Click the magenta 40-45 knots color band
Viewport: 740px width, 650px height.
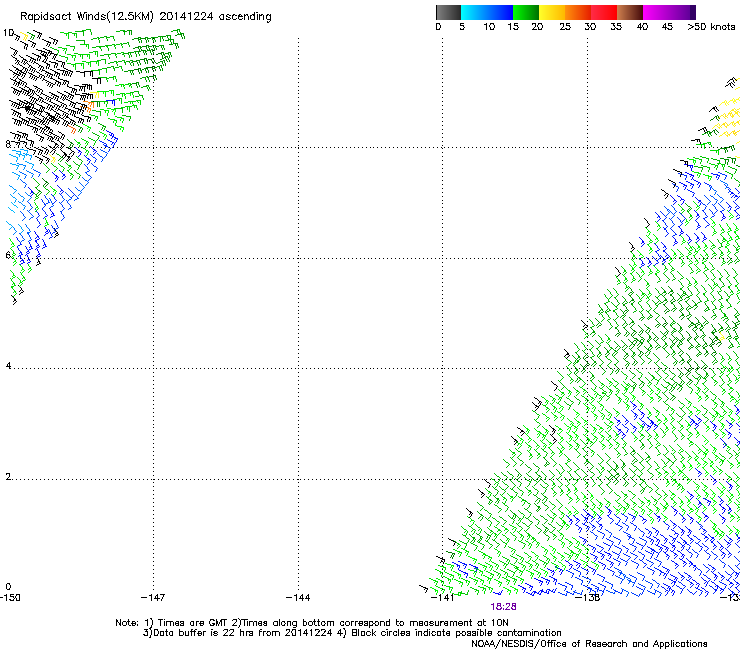[656, 12]
